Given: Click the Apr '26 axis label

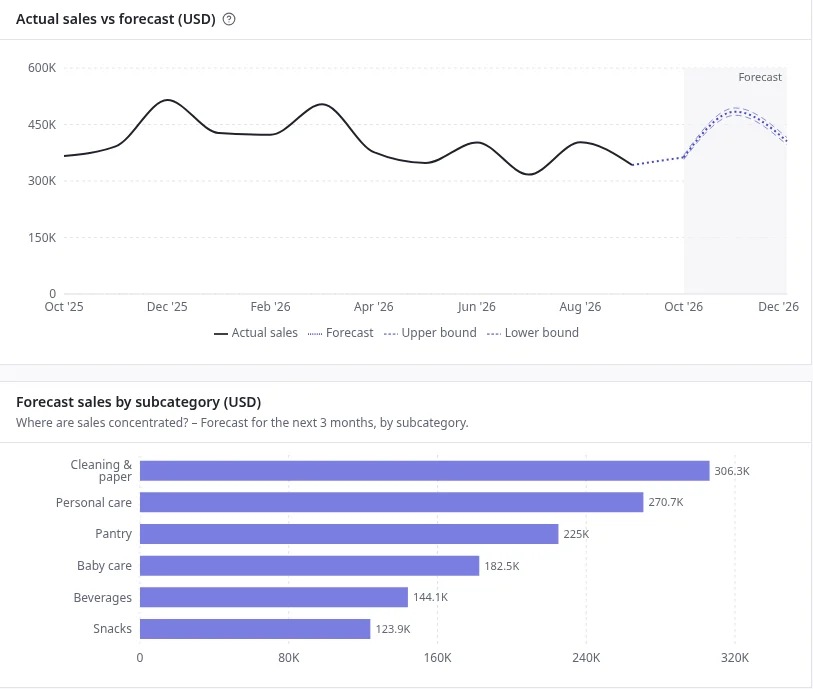Looking at the screenshot, I should tap(373, 307).
